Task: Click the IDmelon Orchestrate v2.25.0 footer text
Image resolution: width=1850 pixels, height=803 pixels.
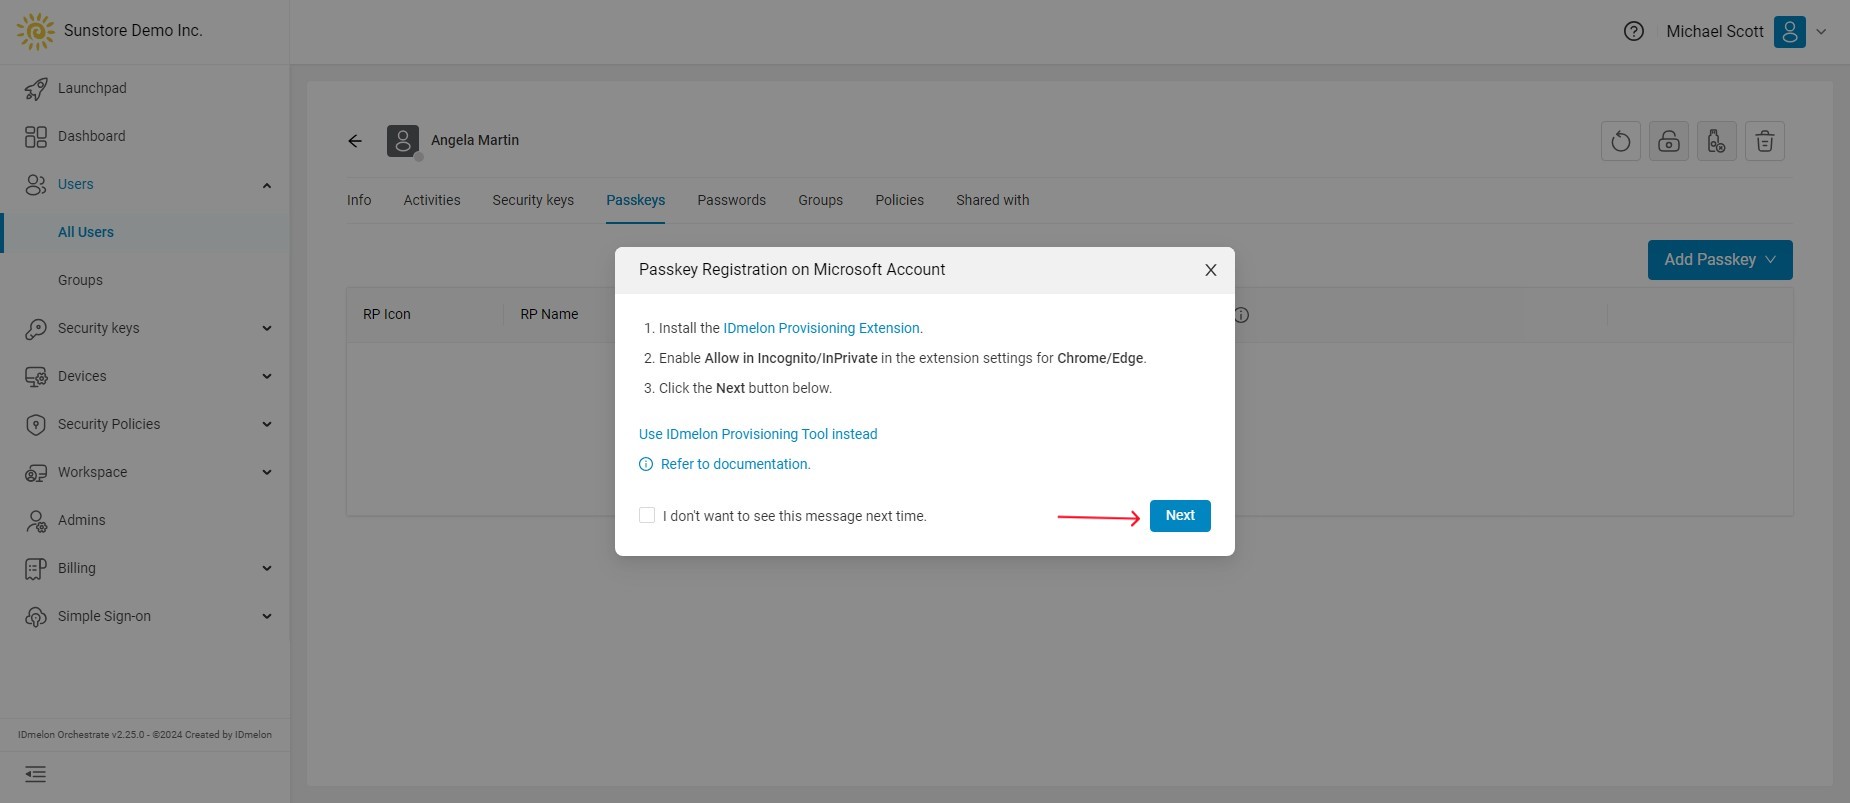Action: 145,735
